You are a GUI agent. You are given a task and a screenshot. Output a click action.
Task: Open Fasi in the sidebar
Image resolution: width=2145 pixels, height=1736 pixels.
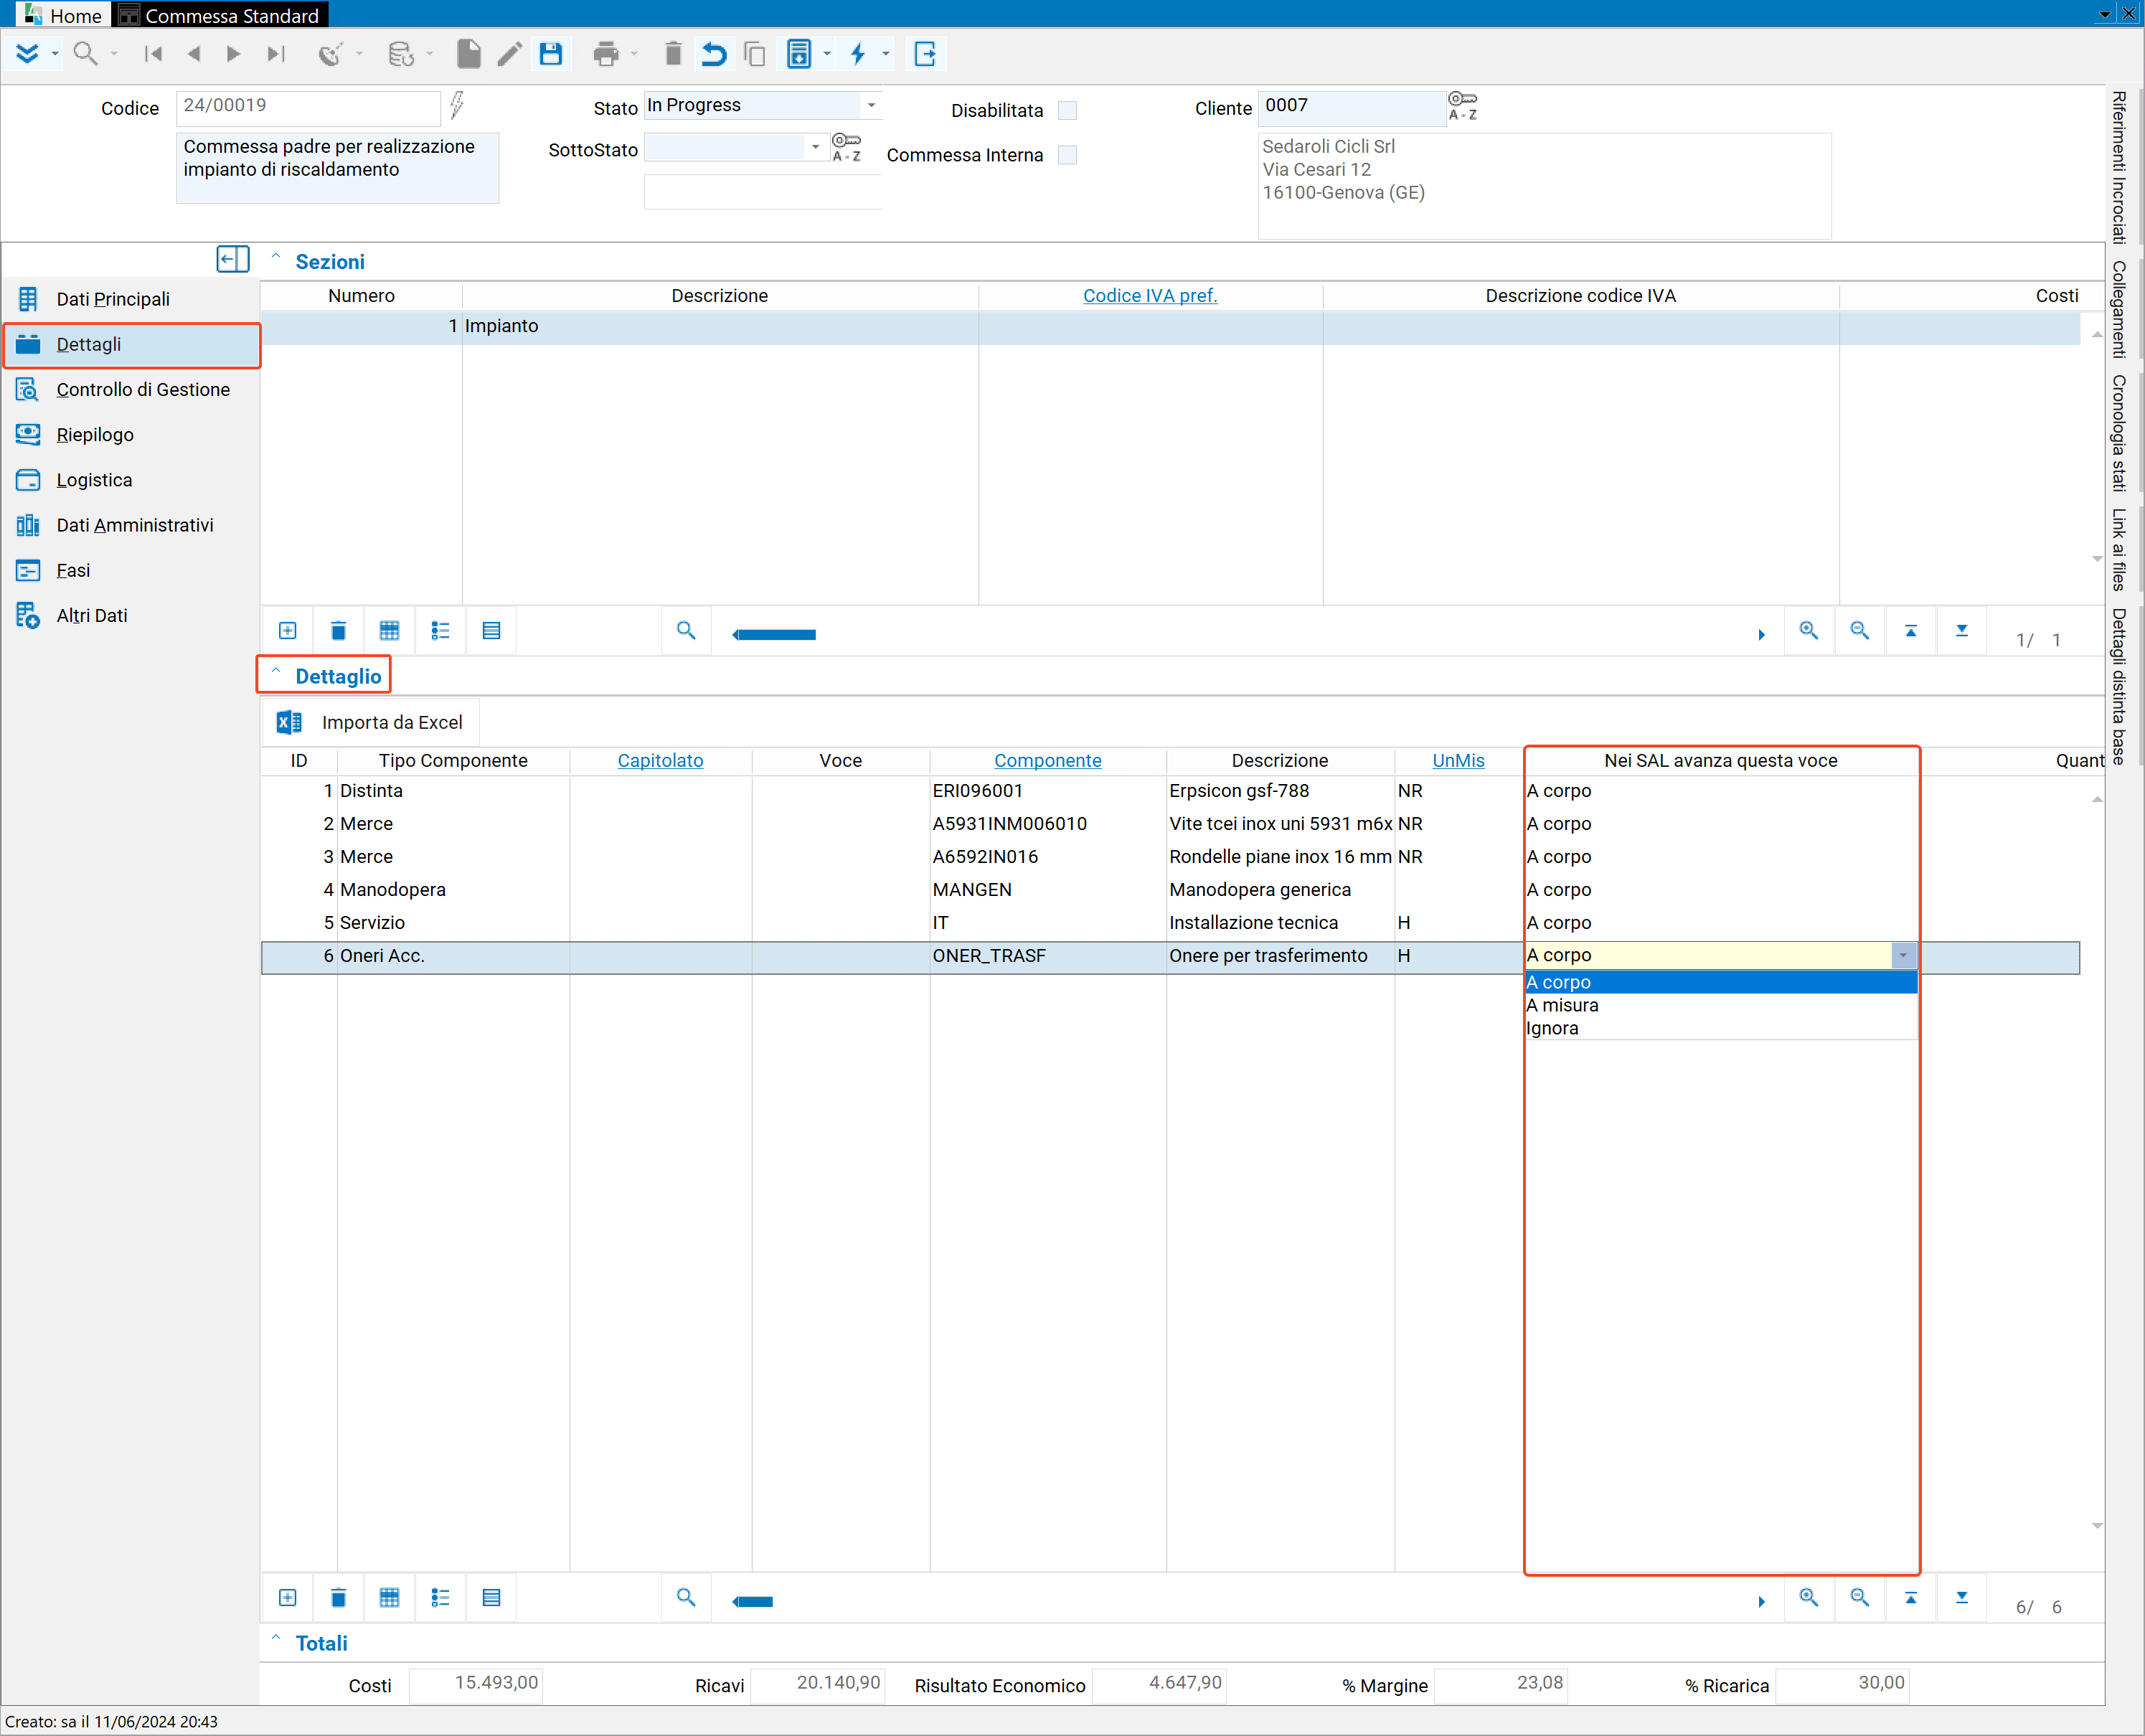point(130,570)
